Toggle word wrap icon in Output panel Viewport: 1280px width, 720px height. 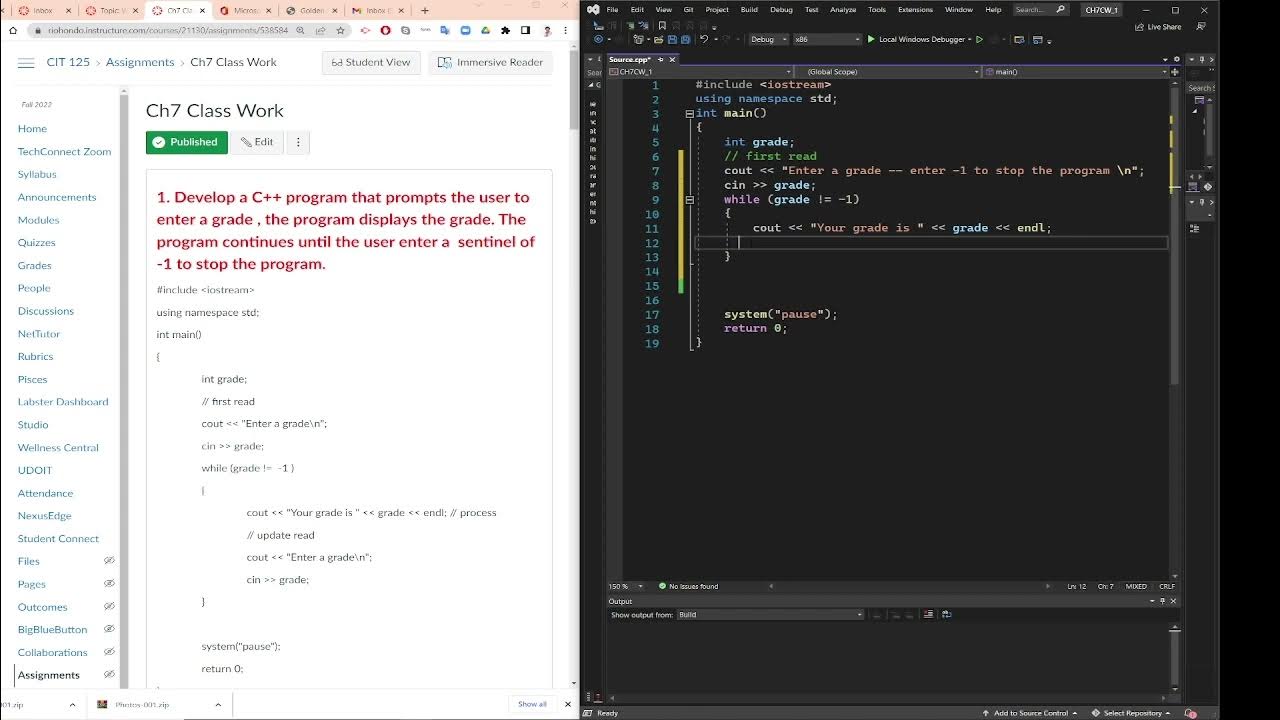coord(928,614)
